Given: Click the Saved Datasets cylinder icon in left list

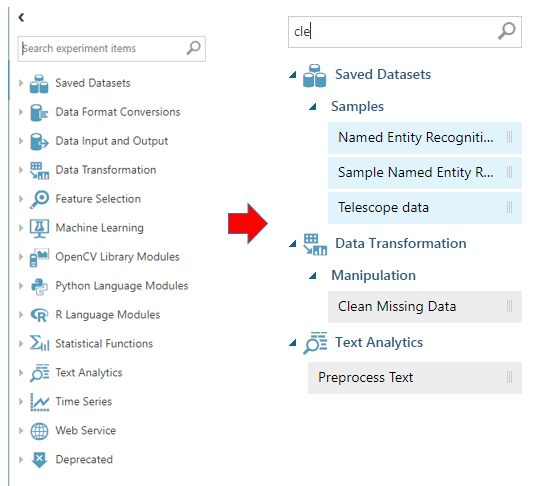Looking at the screenshot, I should (x=39, y=84).
